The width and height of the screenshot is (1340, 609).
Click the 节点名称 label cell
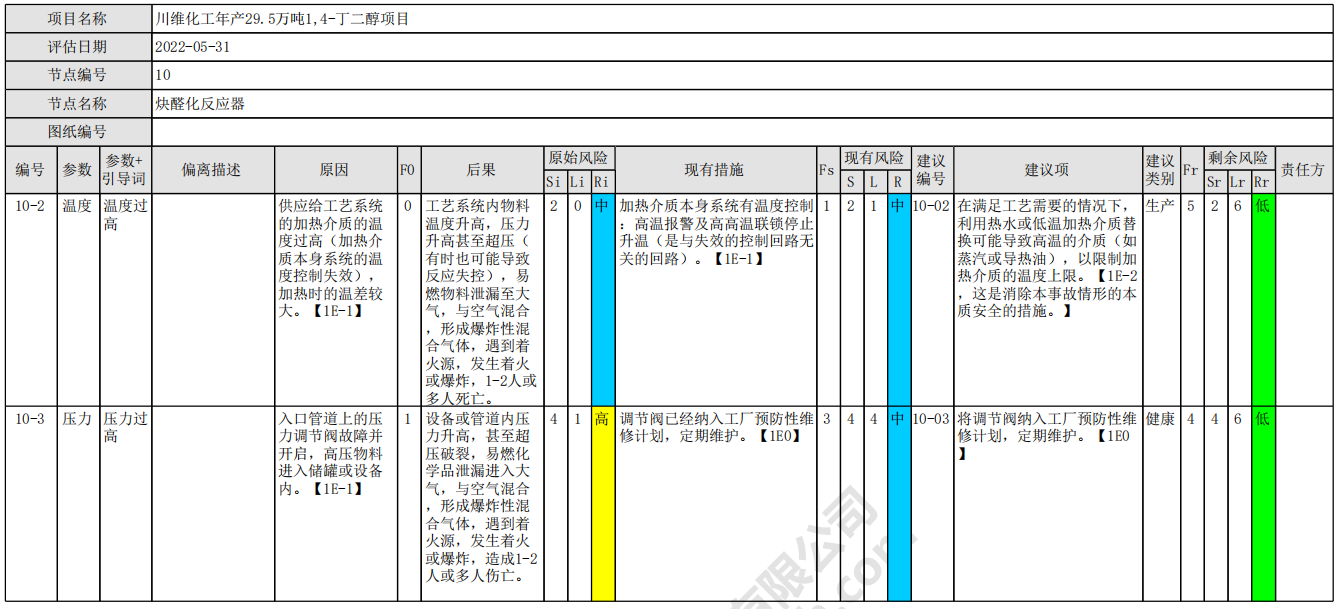[78, 104]
